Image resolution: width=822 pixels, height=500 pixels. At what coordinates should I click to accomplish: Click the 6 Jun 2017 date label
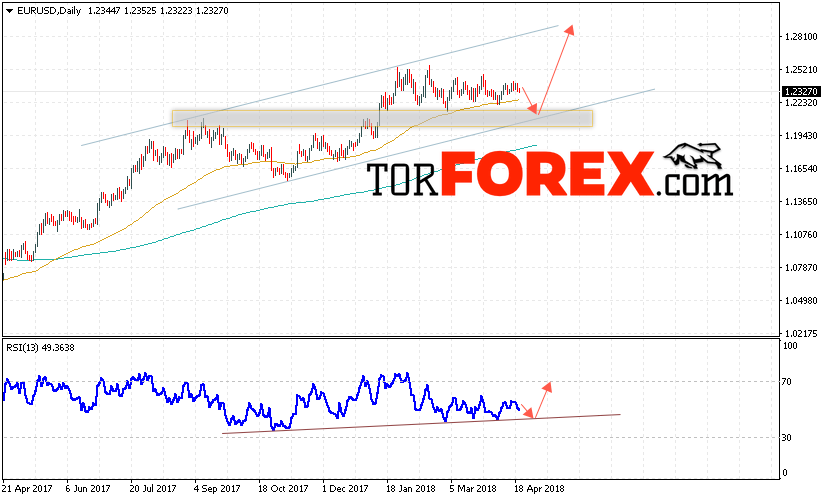tap(88, 488)
